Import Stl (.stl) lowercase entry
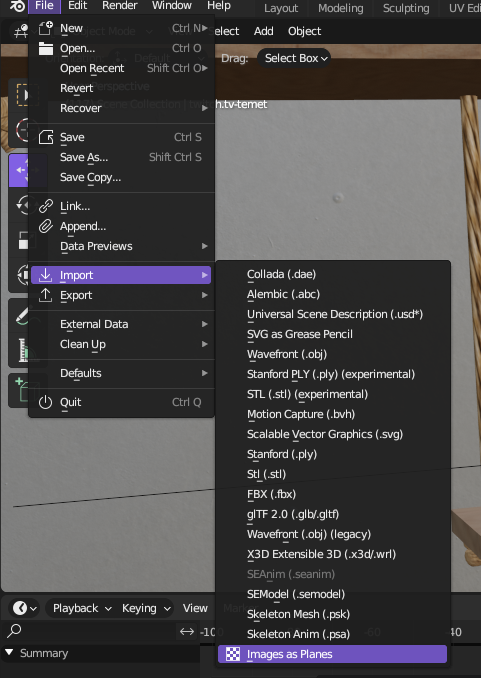Screen dimensions: 481x678 click(333, 474)
